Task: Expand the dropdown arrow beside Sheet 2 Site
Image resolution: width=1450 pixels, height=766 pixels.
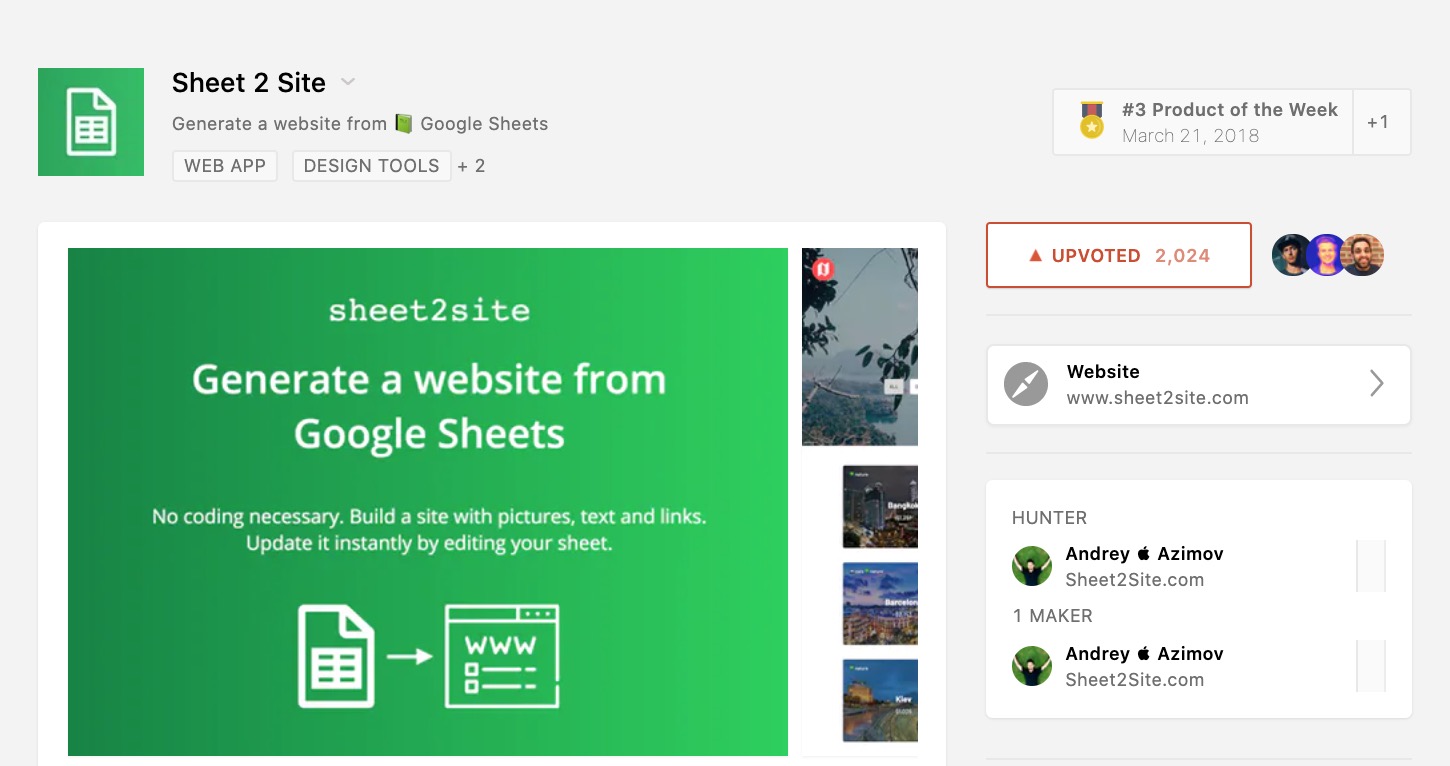Action: (347, 82)
